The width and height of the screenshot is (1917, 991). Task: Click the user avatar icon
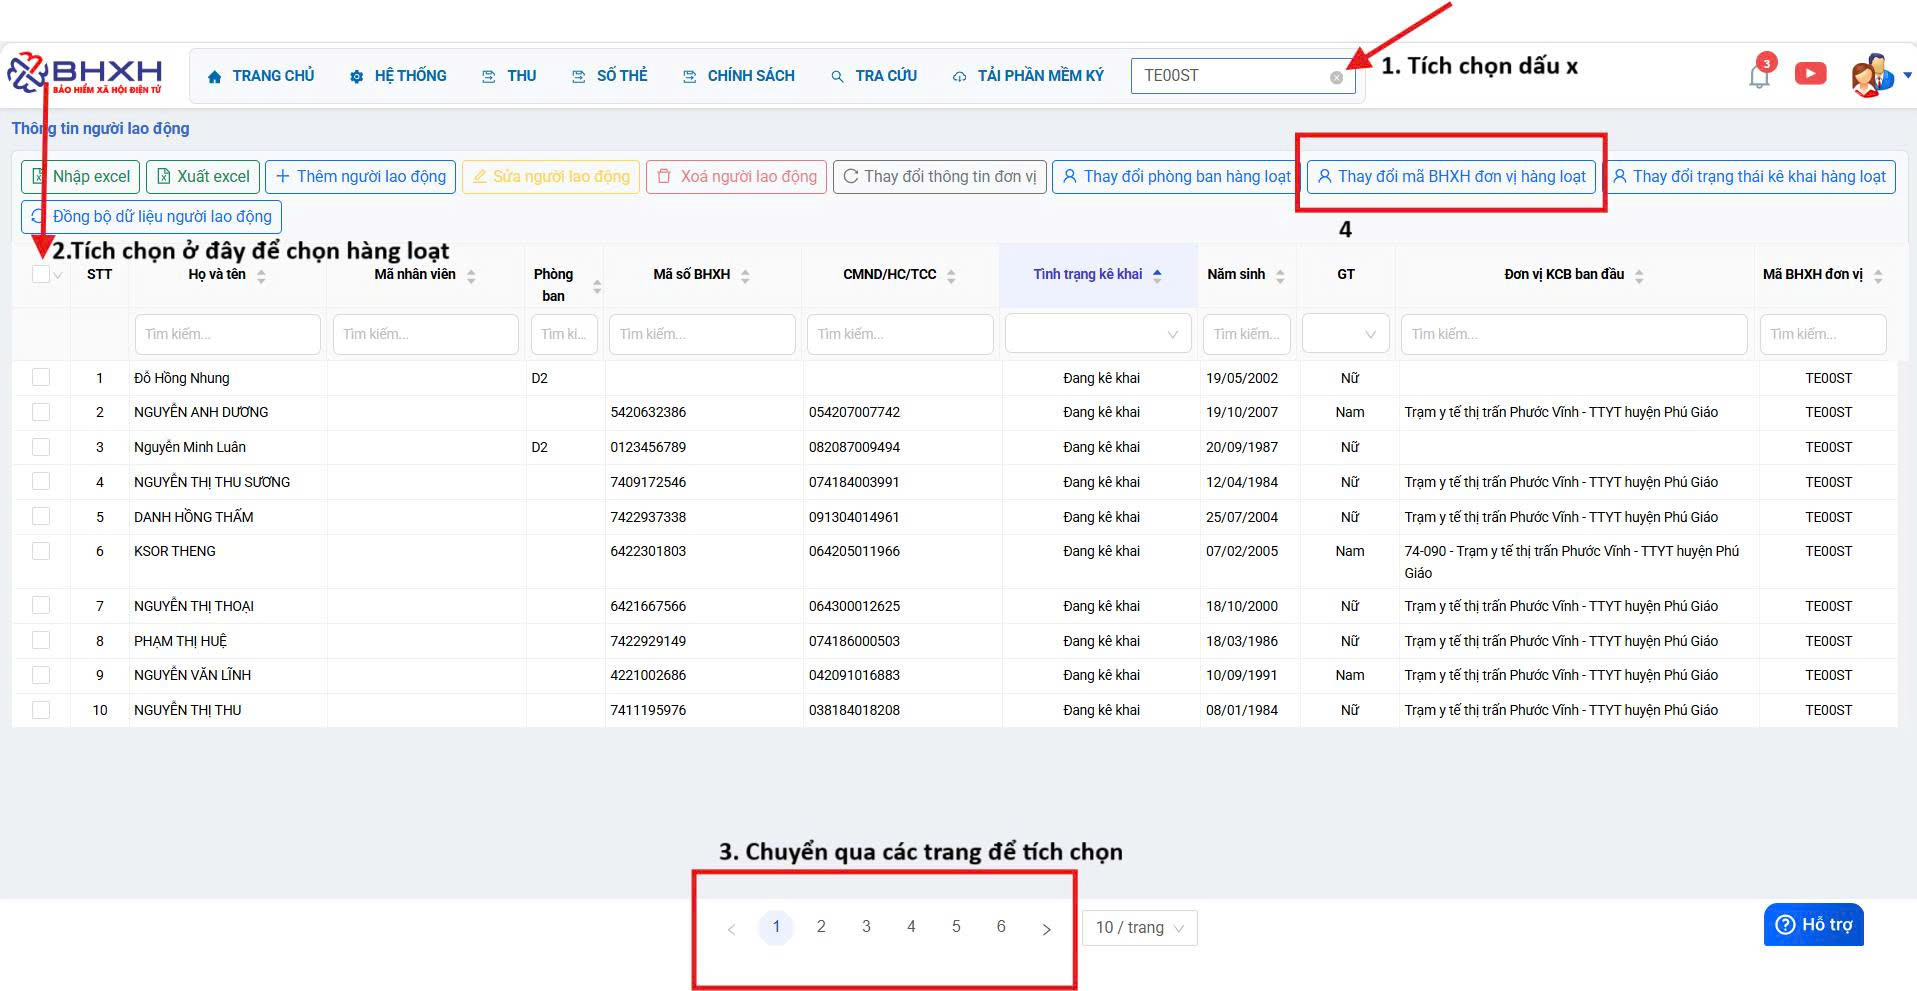(1869, 76)
